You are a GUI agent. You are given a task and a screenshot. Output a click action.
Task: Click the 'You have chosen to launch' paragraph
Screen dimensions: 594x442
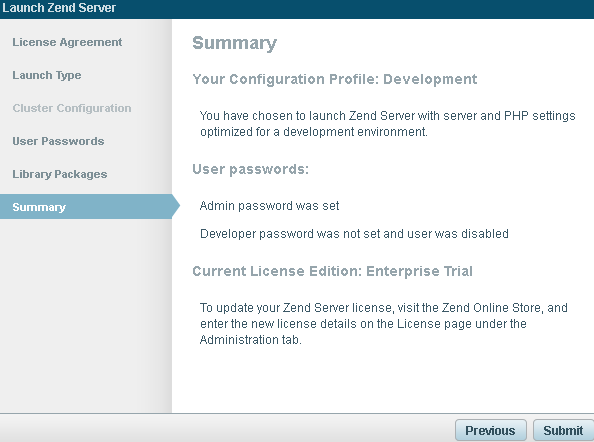pyautogui.click(x=388, y=123)
